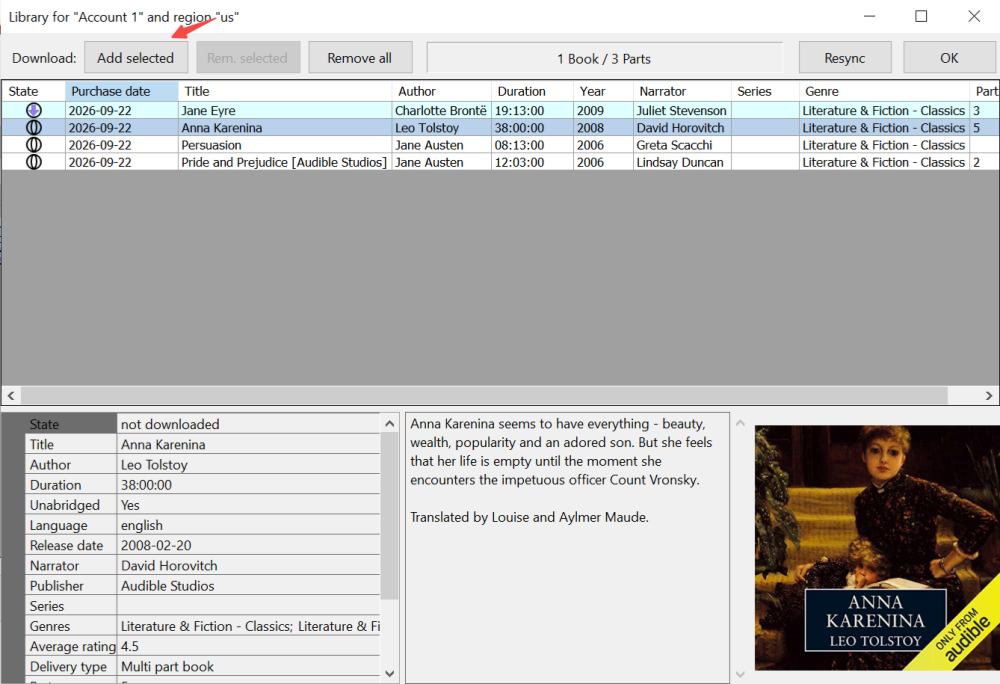
Task: Click the Multi part book delivery value
Action: point(249,666)
